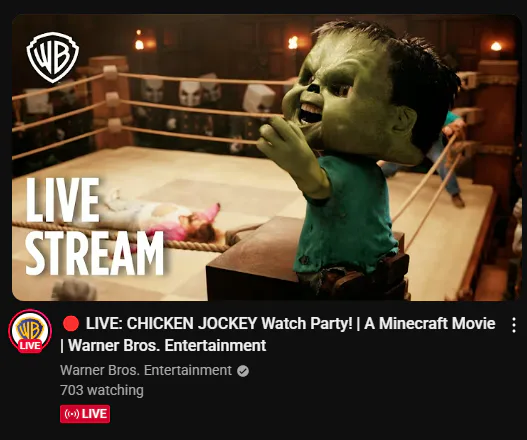This screenshot has width=527, height=440.
Task: Click the Warner Bros. channel avatar
Action: pos(30,331)
